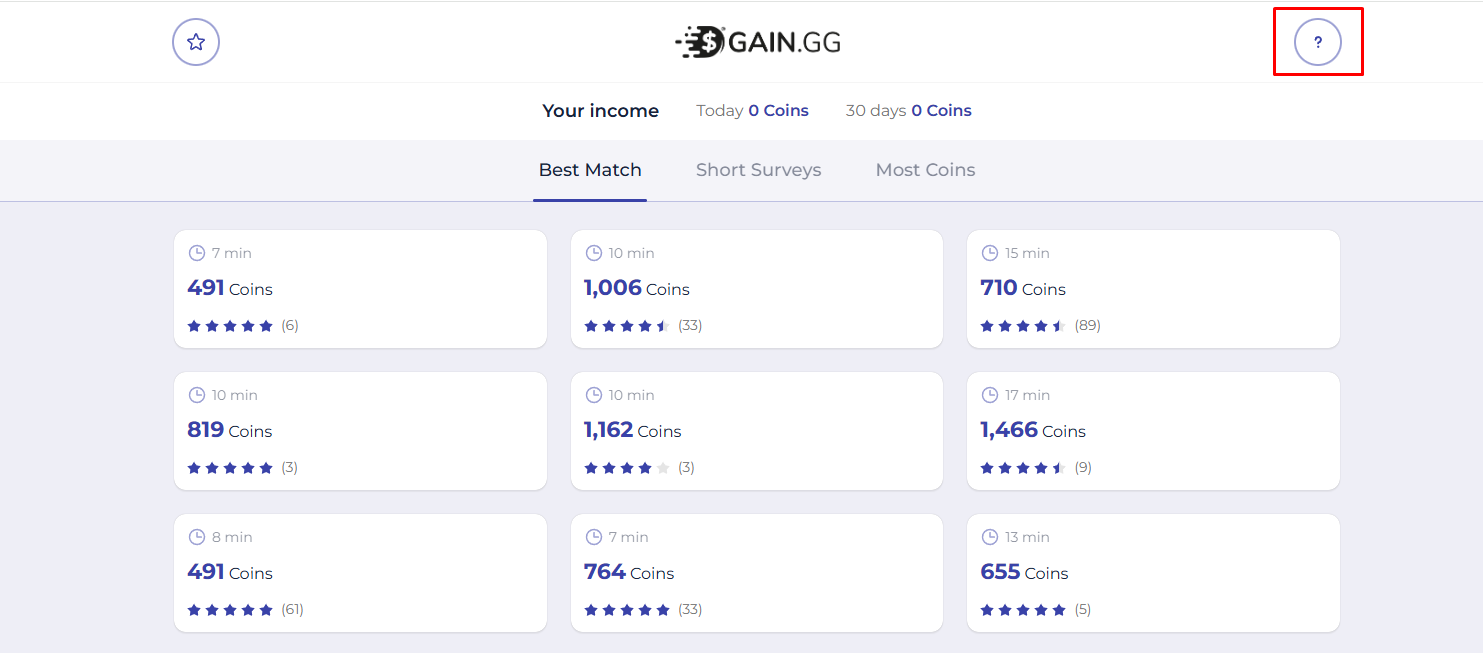Open the 819 Coins survey

pyautogui.click(x=360, y=431)
